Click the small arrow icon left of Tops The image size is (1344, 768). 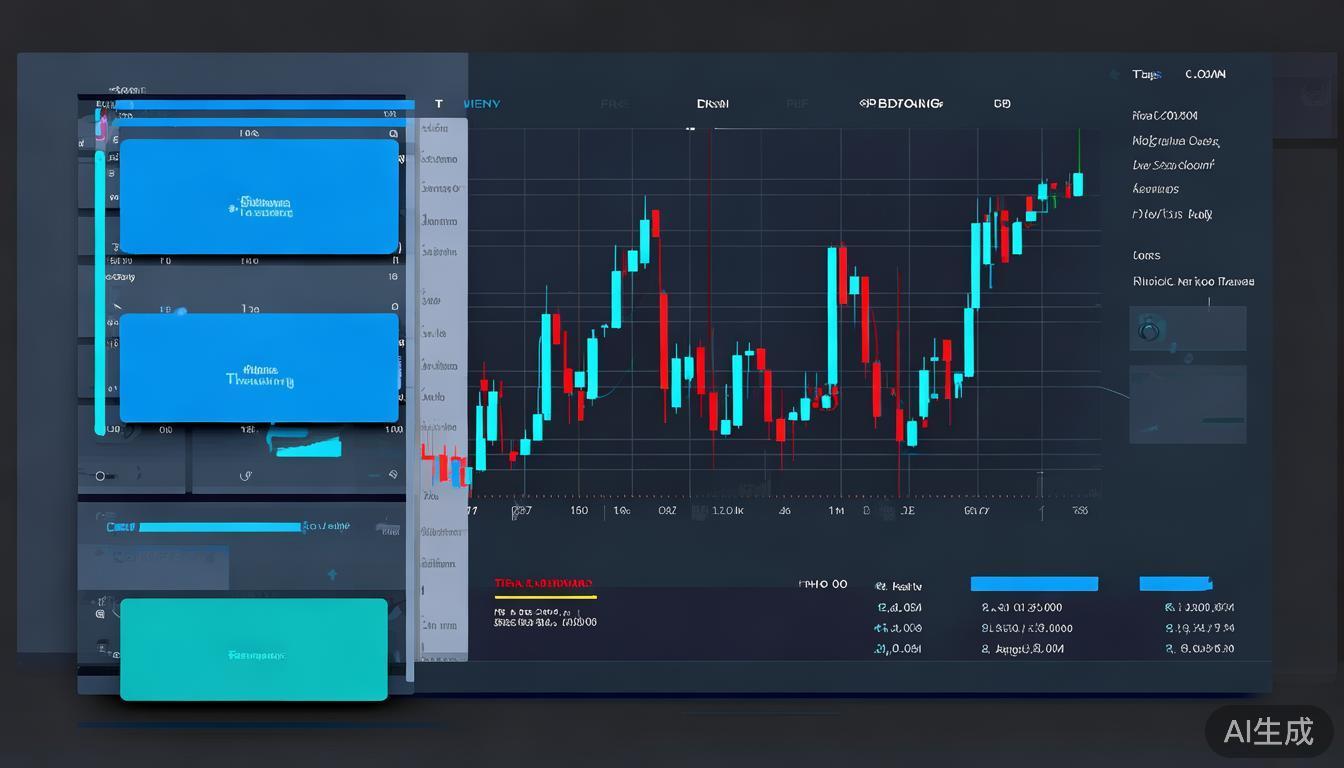point(1113,75)
